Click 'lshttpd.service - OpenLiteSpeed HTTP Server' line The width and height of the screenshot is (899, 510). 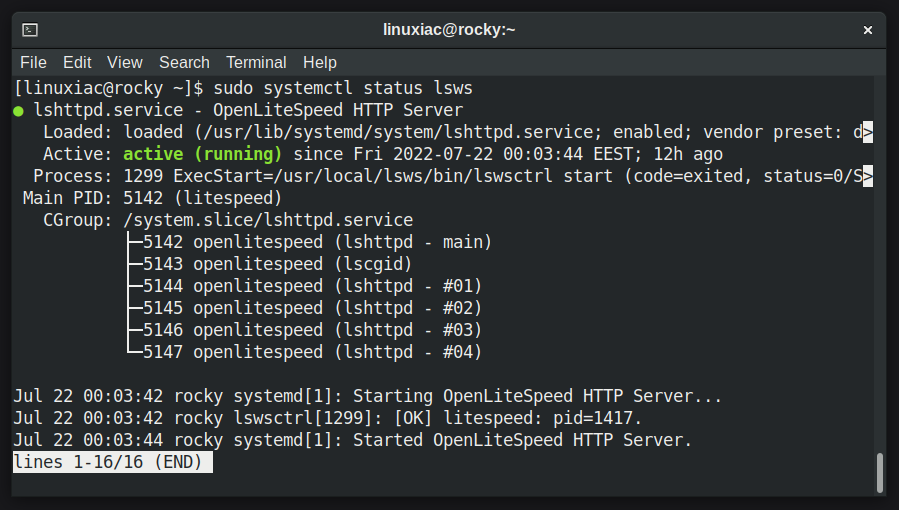click(248, 110)
